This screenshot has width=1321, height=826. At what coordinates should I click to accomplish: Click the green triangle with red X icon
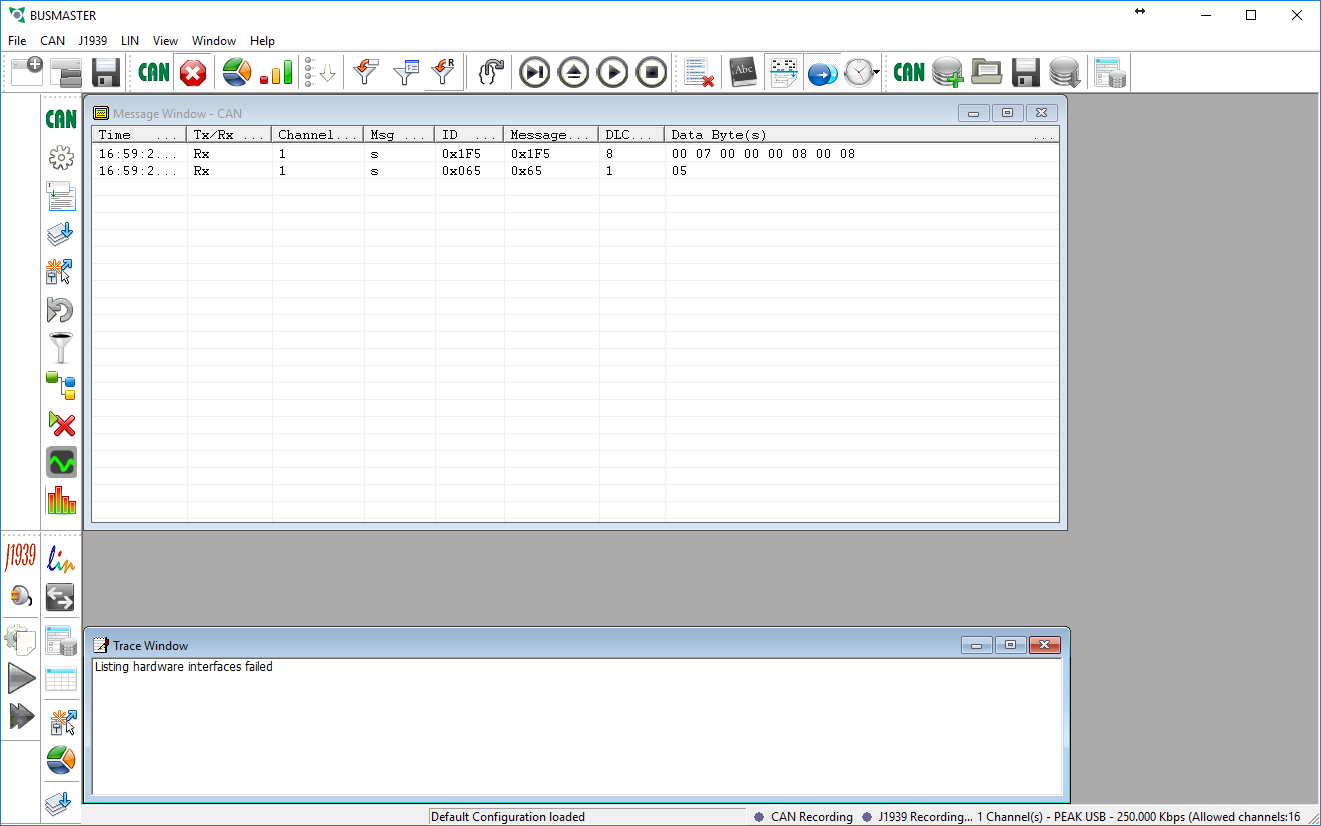pyautogui.click(x=62, y=424)
